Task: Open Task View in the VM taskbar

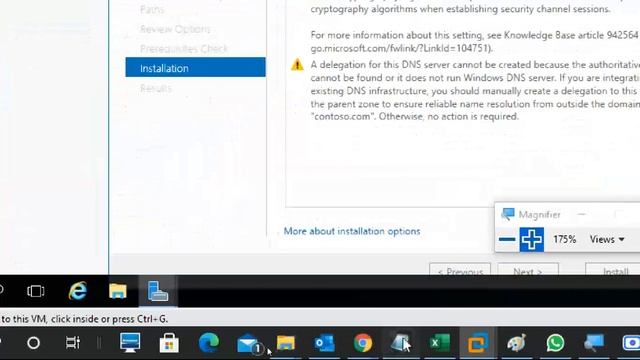Action: pos(36,291)
